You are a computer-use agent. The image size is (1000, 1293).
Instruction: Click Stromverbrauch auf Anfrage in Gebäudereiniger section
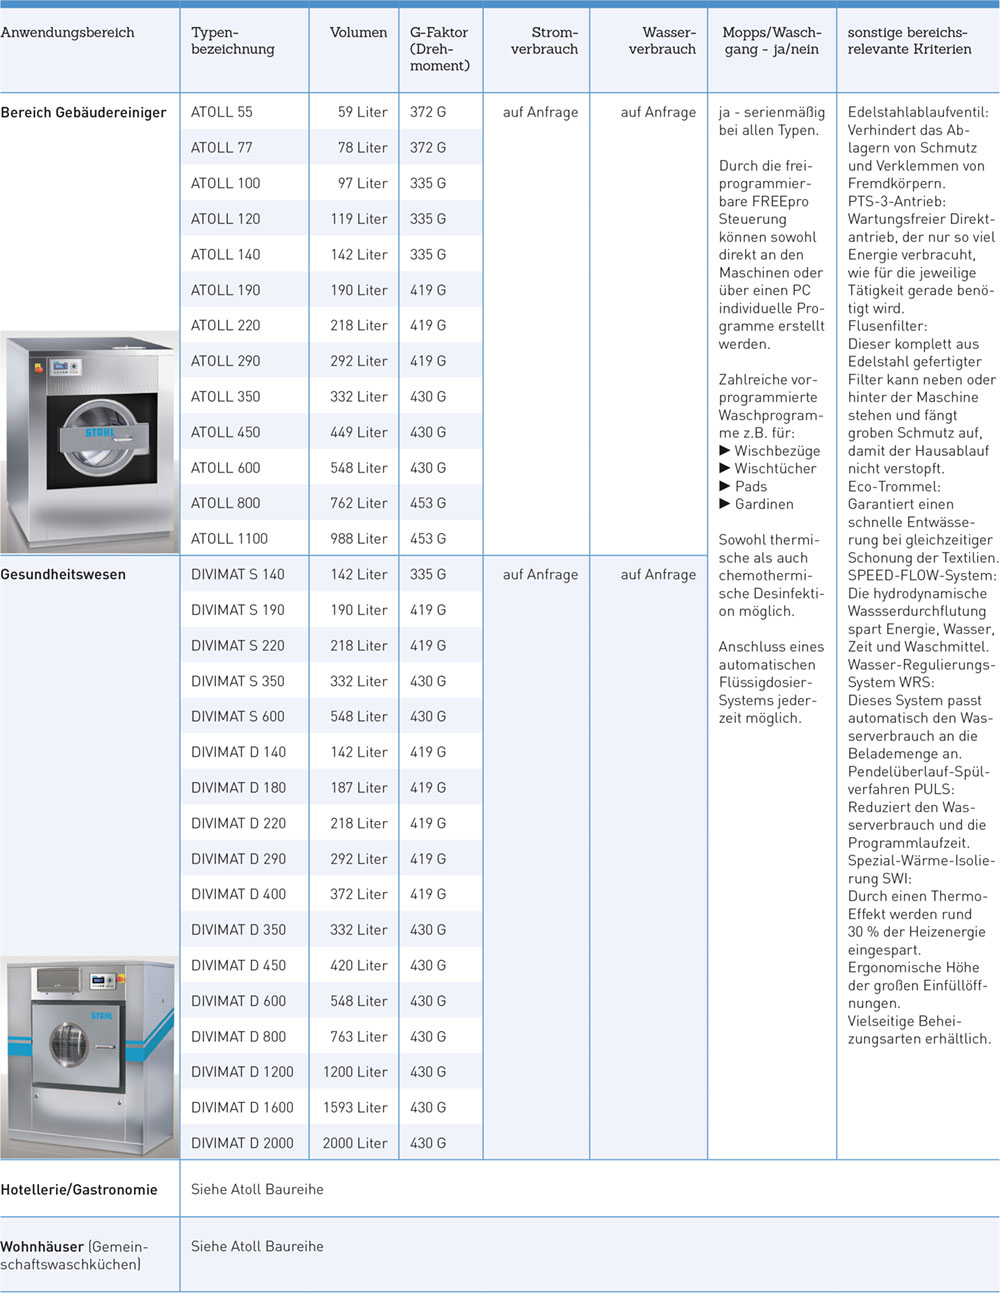click(541, 112)
